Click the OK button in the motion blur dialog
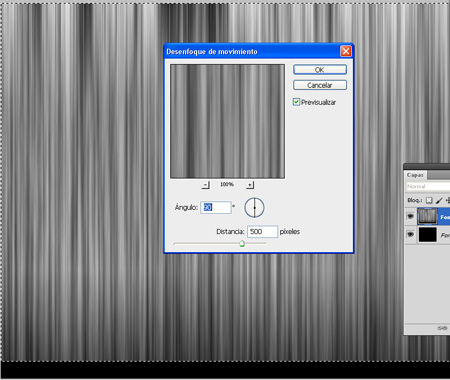 click(x=320, y=70)
